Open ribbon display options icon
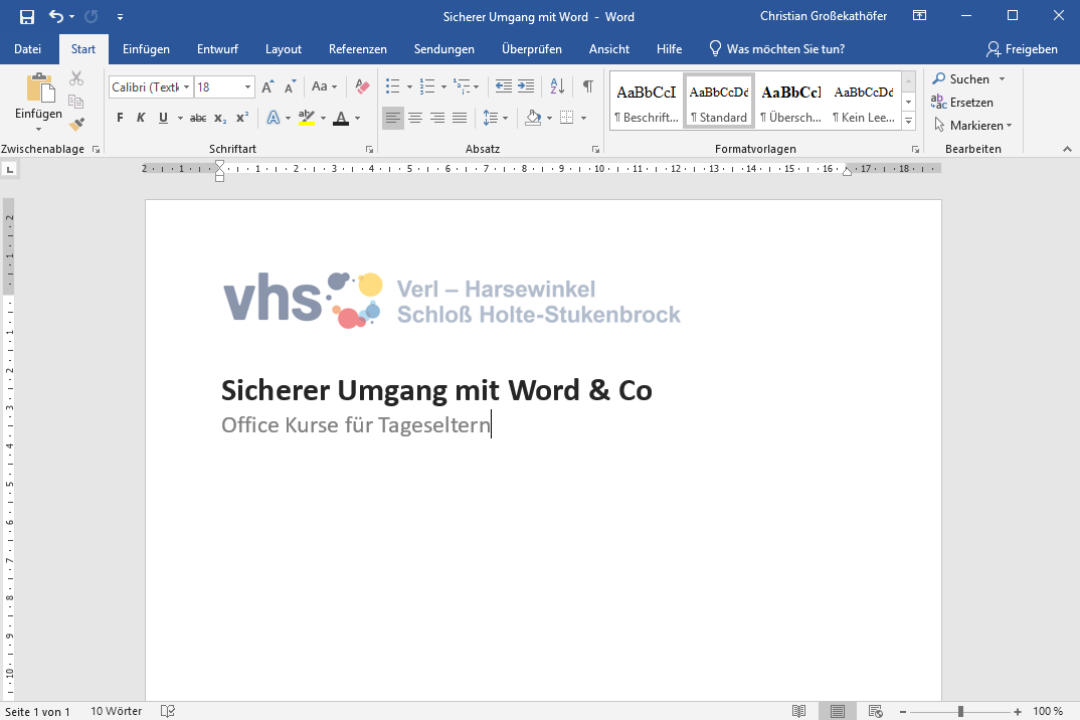Viewport: 1080px width, 720px height. [920, 16]
